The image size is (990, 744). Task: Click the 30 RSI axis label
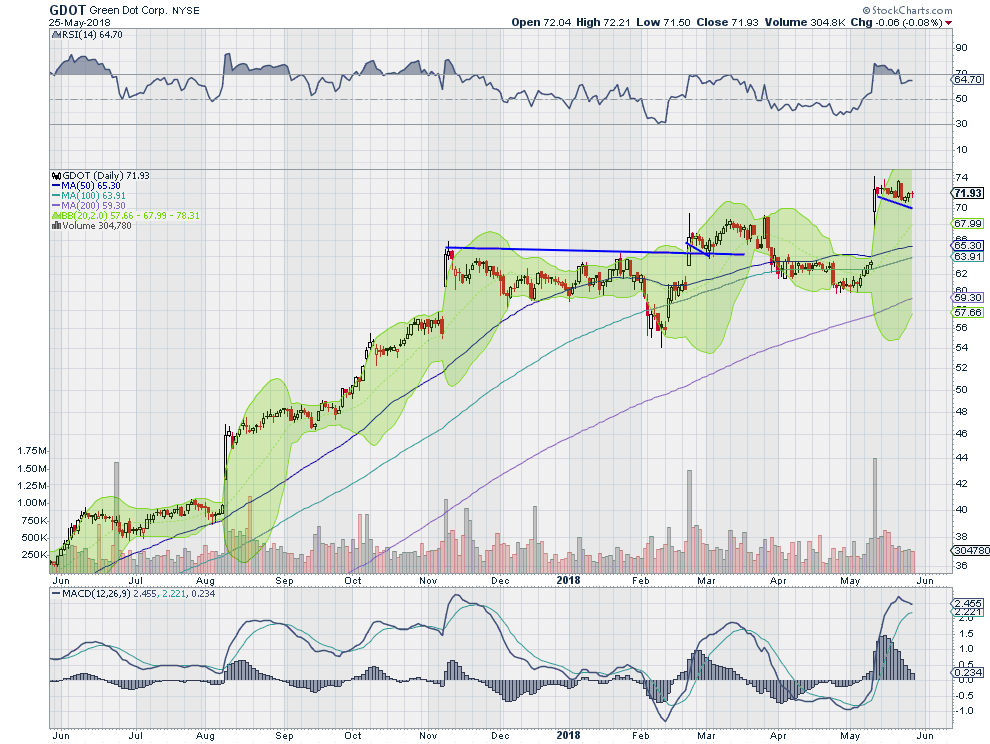(961, 124)
